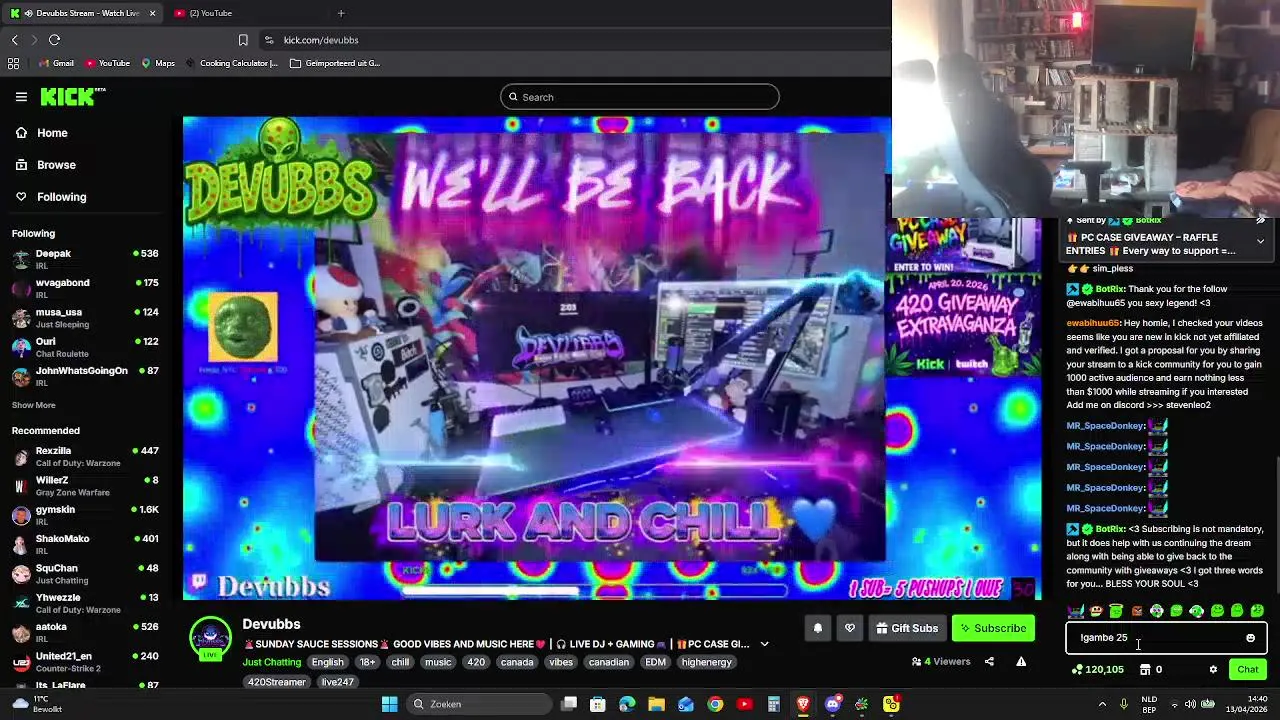Screen dimensions: 1280x720
Task: Toggle follow heart for Devubbs
Action: click(x=850, y=628)
